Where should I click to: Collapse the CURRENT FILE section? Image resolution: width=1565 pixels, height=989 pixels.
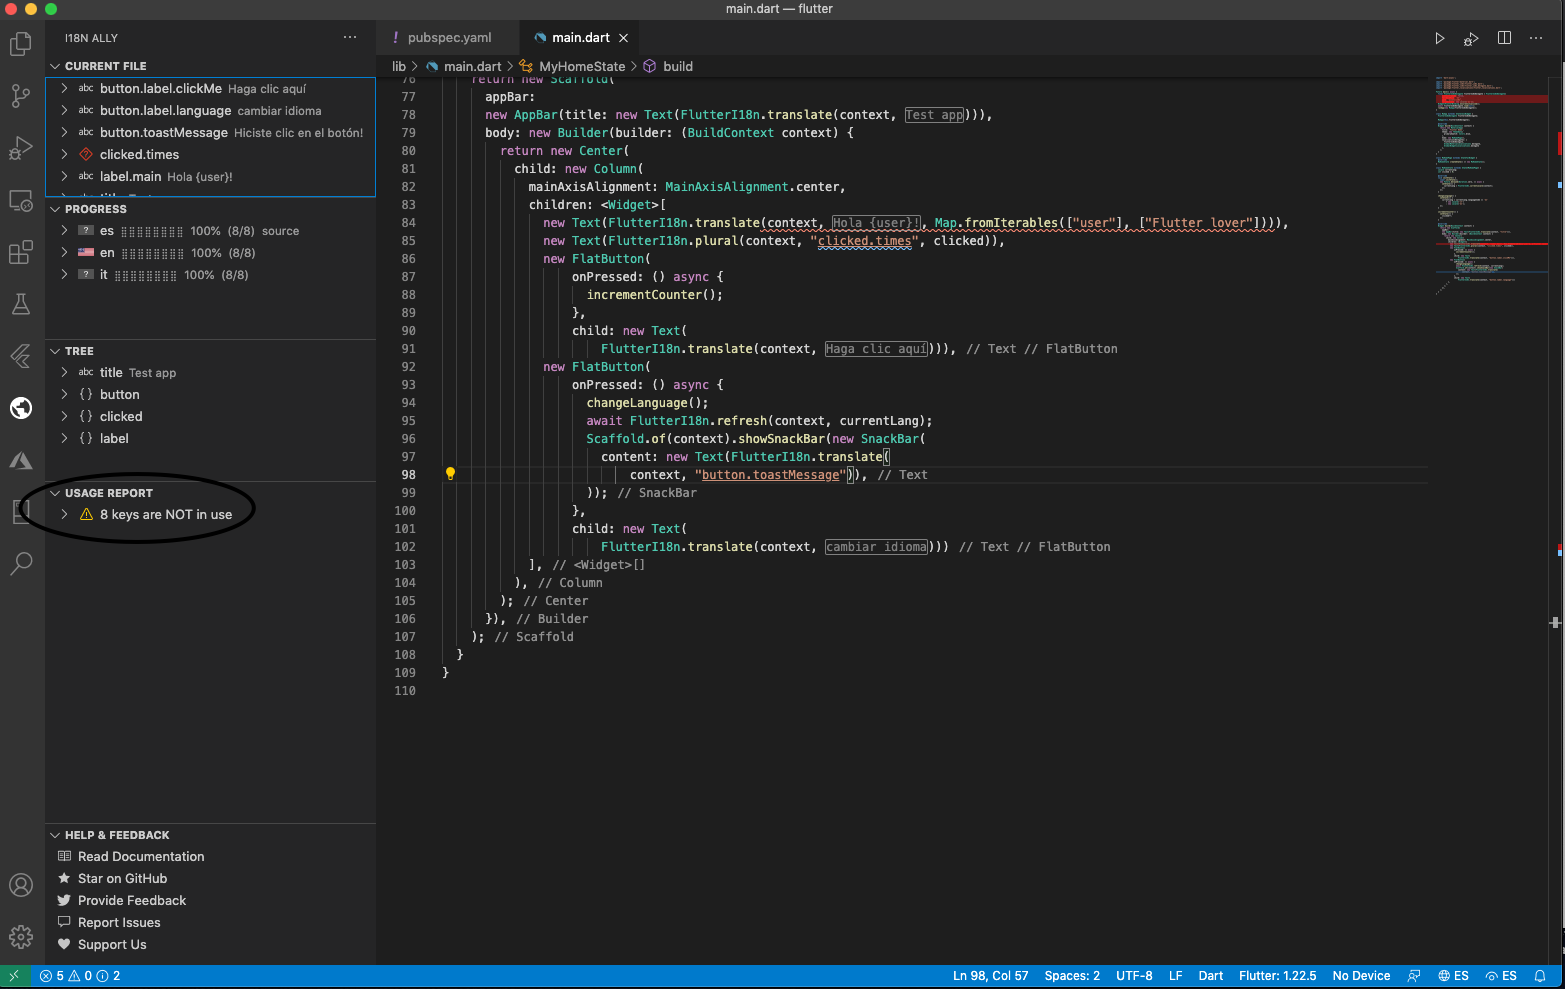56,66
